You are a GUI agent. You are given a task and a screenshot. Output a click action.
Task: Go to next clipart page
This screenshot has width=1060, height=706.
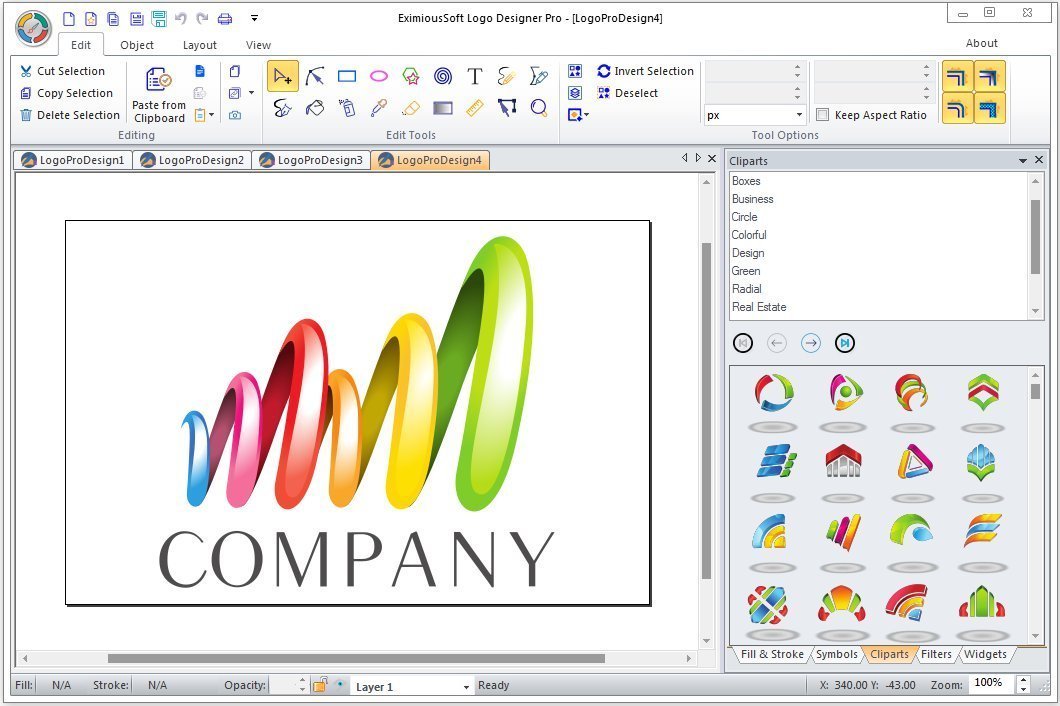[x=811, y=343]
